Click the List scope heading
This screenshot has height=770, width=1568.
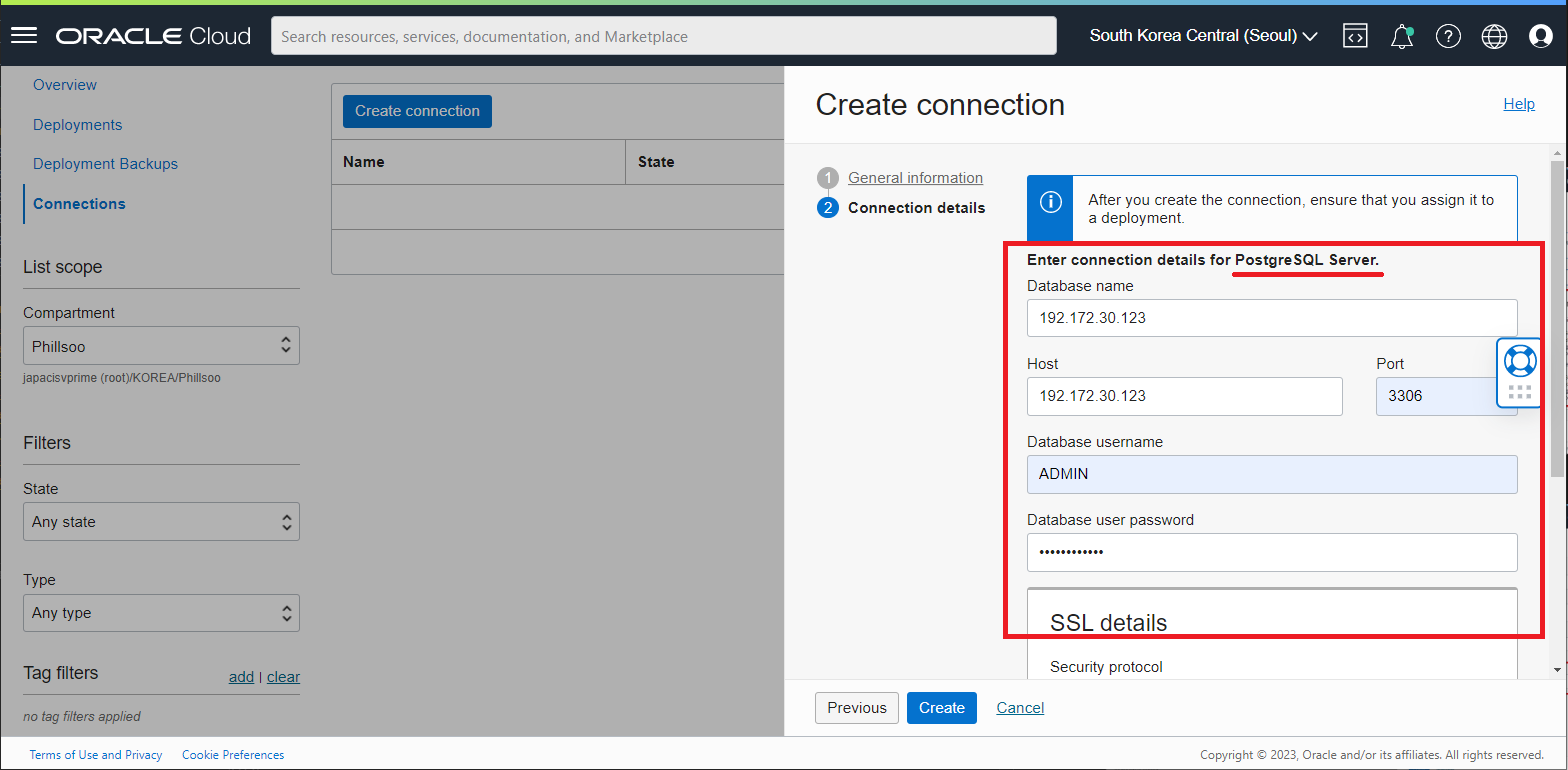point(63,267)
